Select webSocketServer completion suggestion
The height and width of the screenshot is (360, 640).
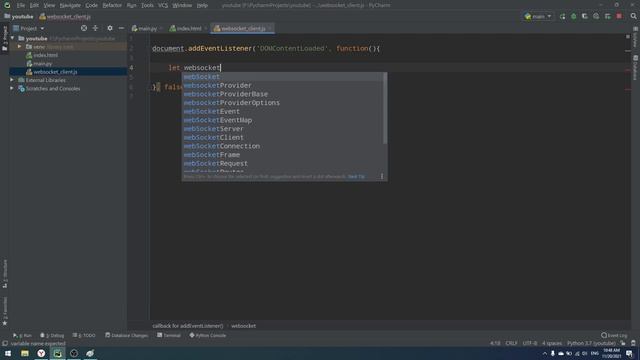pos(282,129)
